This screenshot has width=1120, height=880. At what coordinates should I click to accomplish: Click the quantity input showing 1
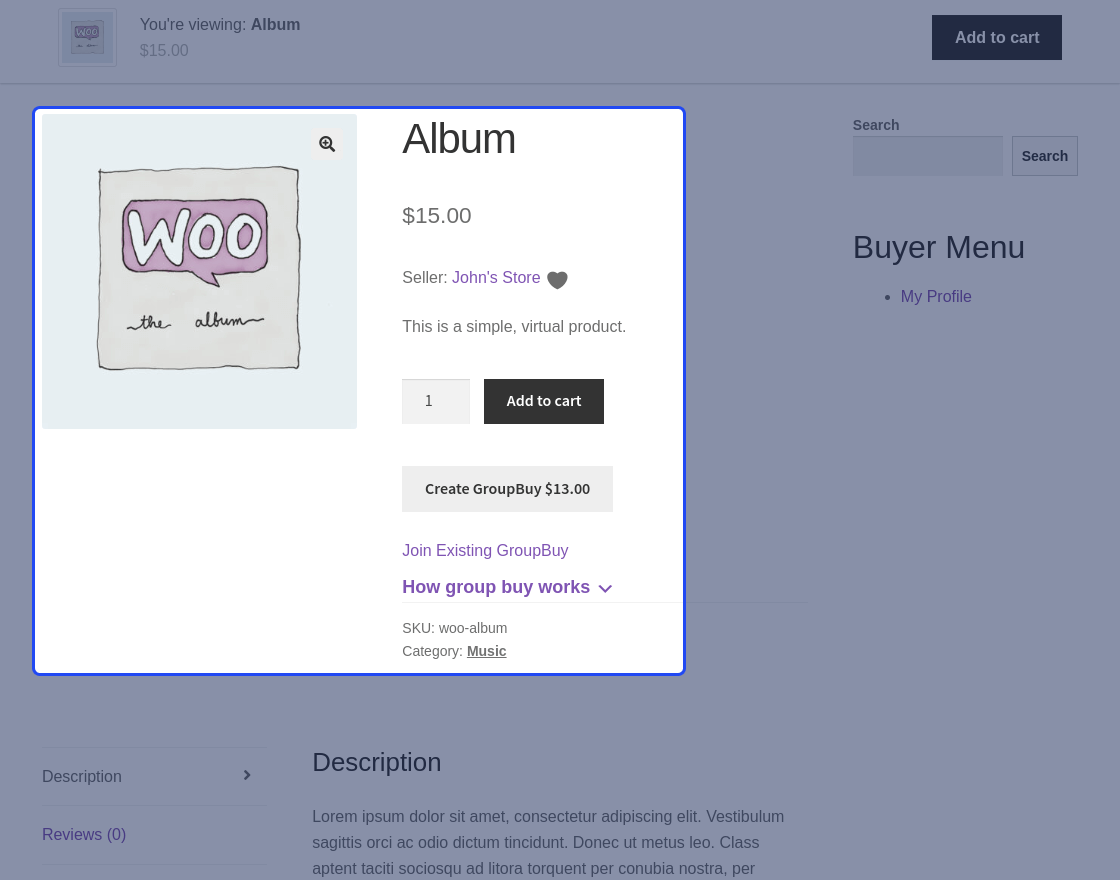coord(436,401)
